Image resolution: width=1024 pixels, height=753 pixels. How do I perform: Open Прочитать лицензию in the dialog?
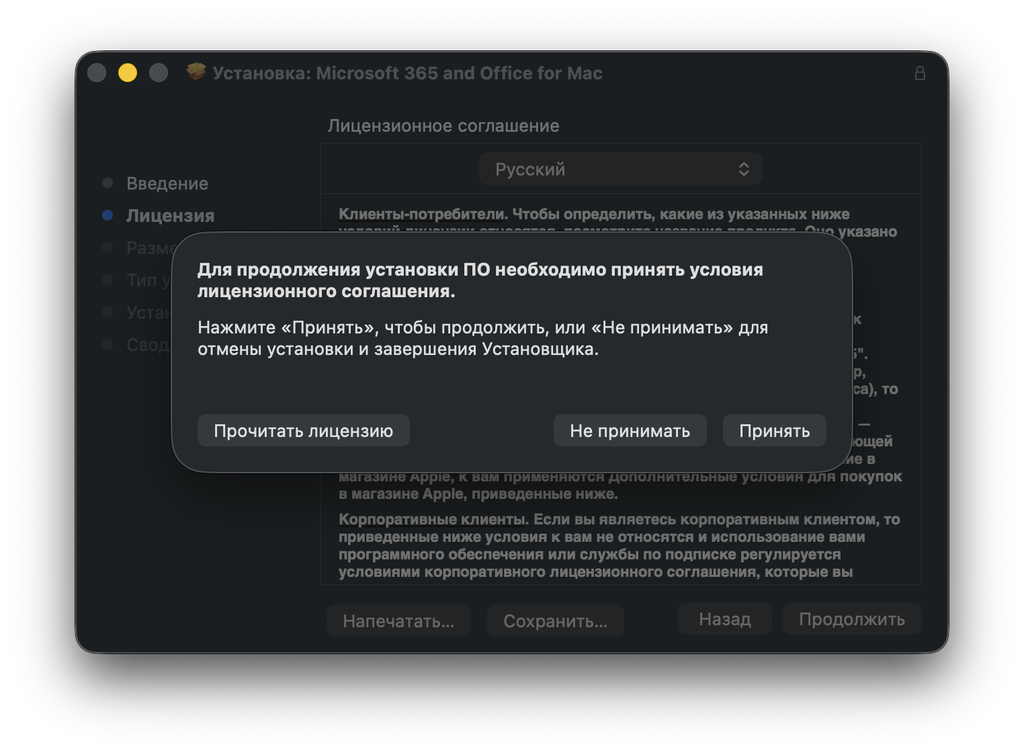(x=304, y=431)
